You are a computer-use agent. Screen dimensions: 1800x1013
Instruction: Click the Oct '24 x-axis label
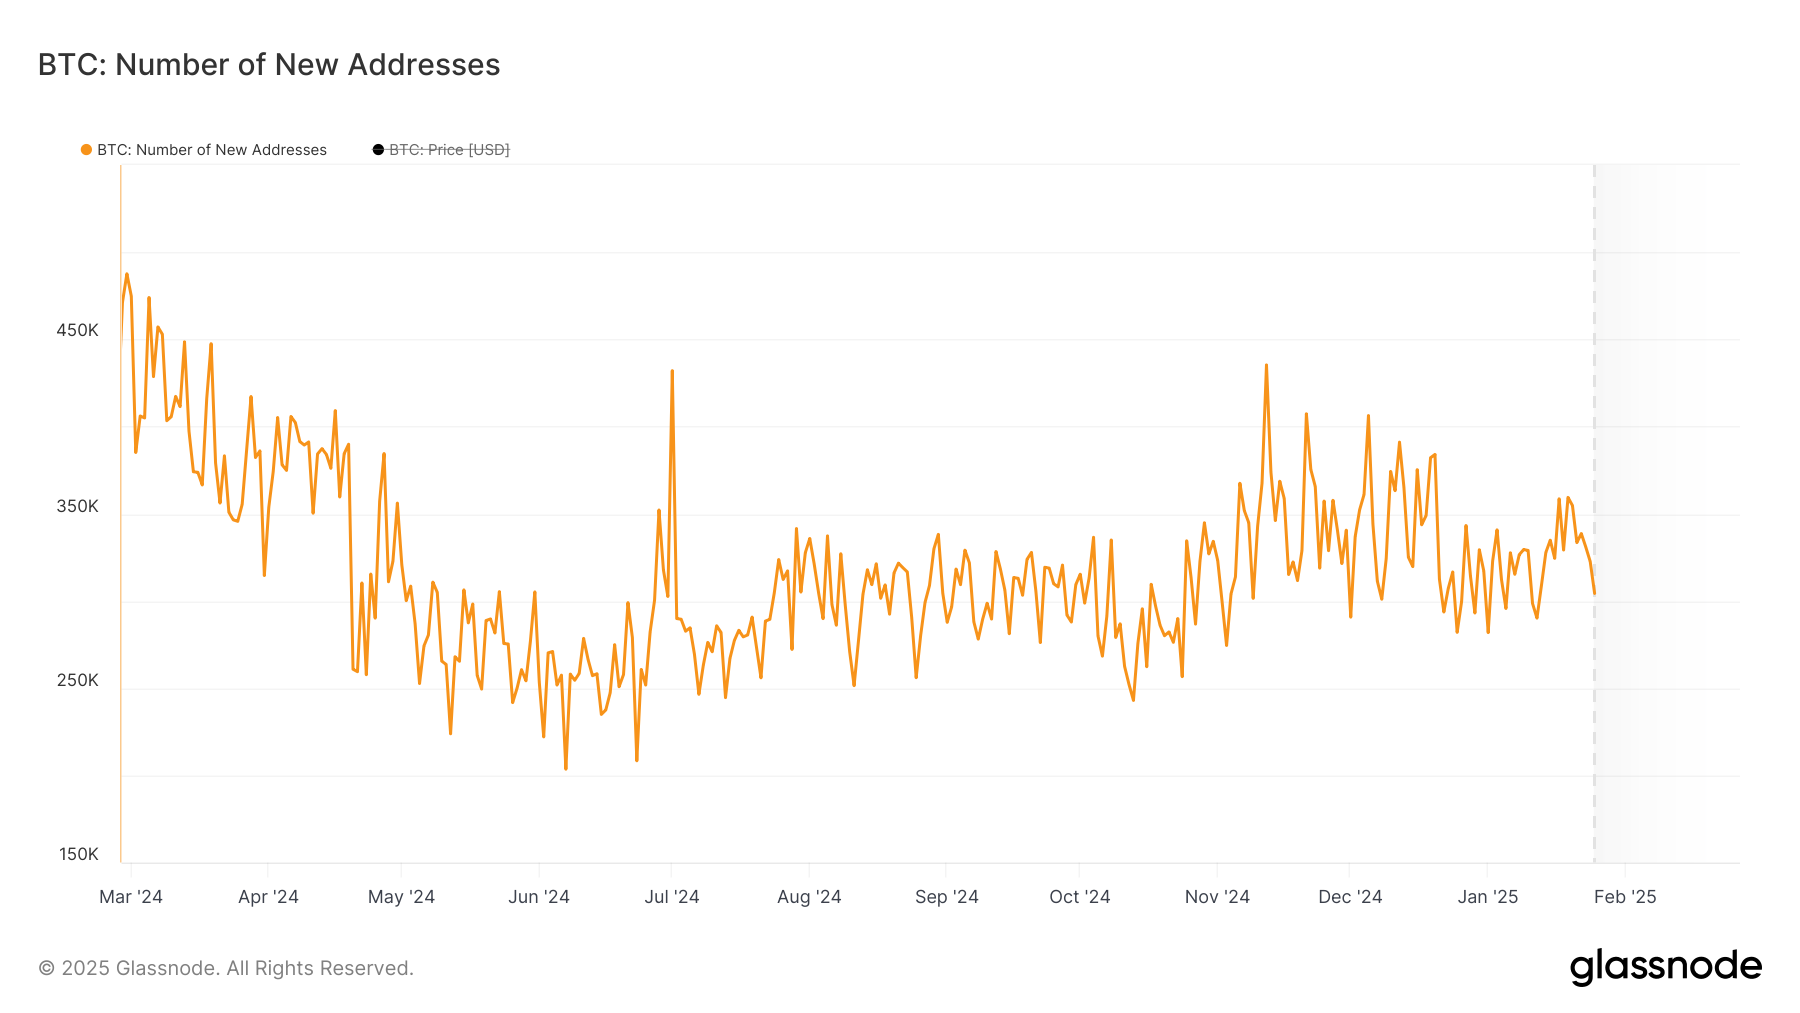coord(1080,897)
